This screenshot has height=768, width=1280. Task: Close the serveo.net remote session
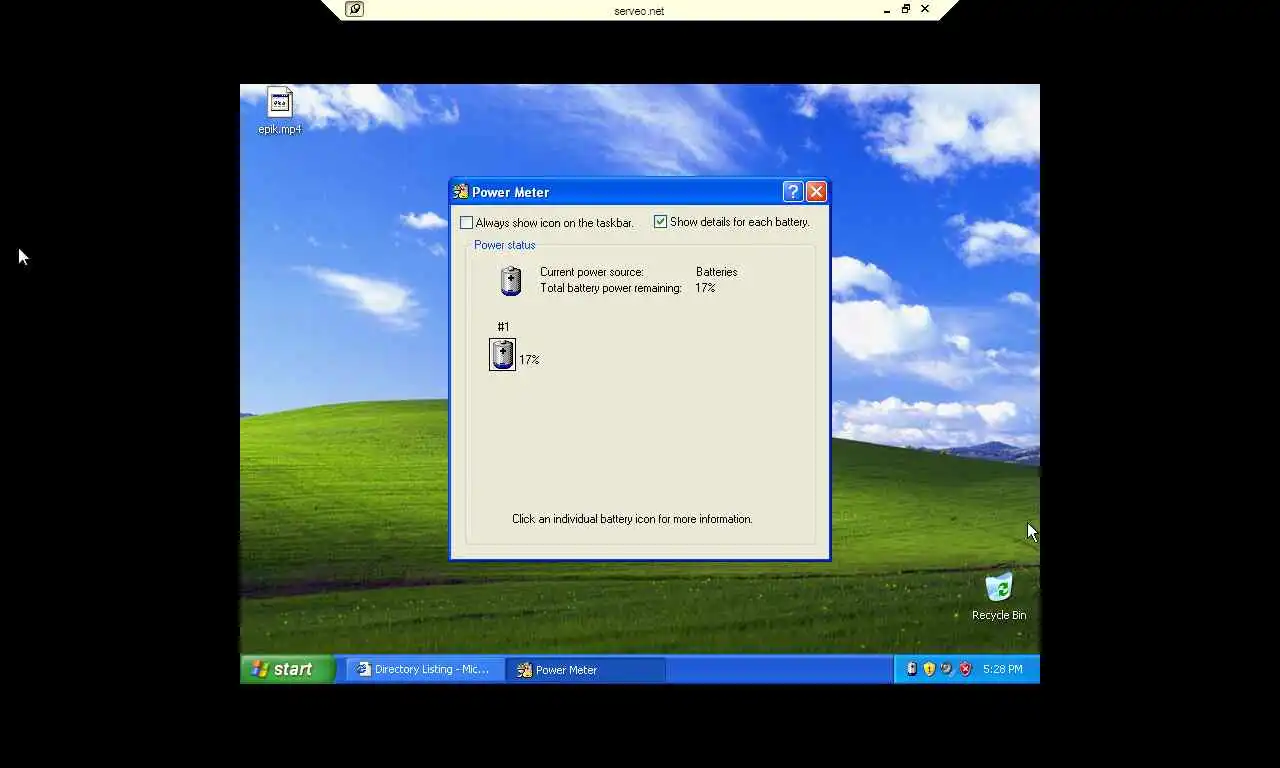(x=925, y=9)
